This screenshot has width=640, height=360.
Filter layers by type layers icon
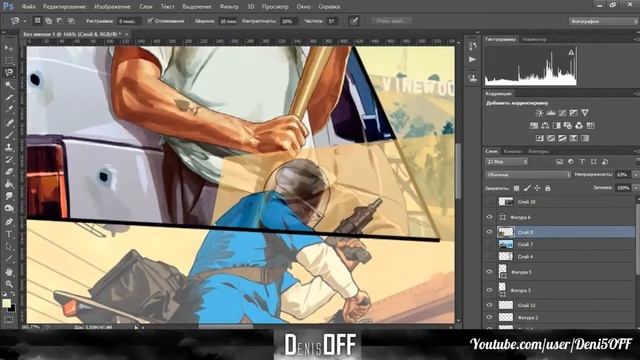pos(582,162)
